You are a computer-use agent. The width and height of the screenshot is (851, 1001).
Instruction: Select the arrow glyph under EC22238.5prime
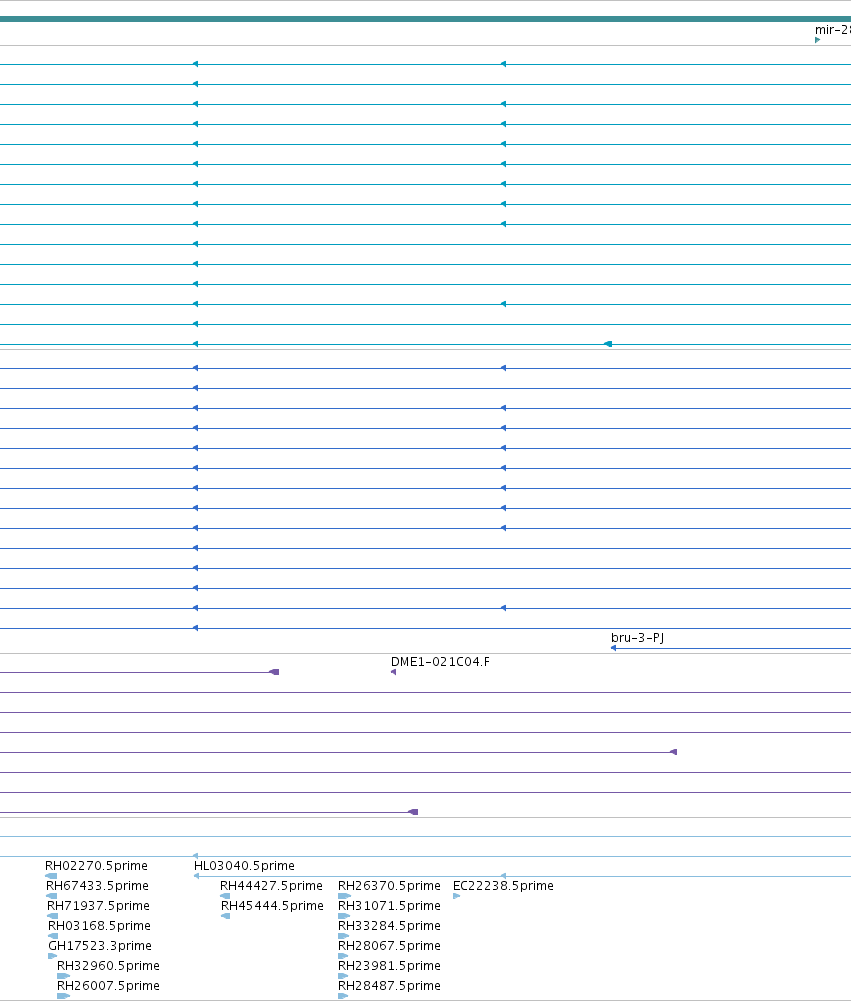(456, 896)
